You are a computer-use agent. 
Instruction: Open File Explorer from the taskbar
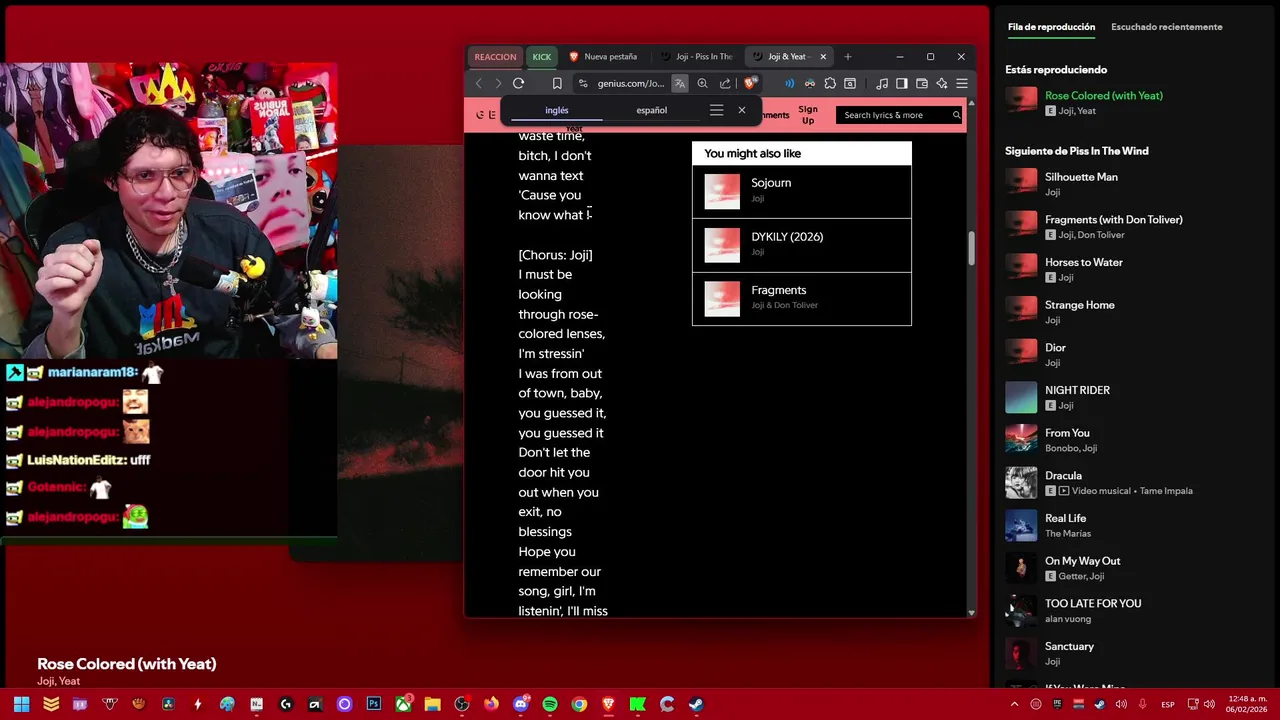pos(432,704)
